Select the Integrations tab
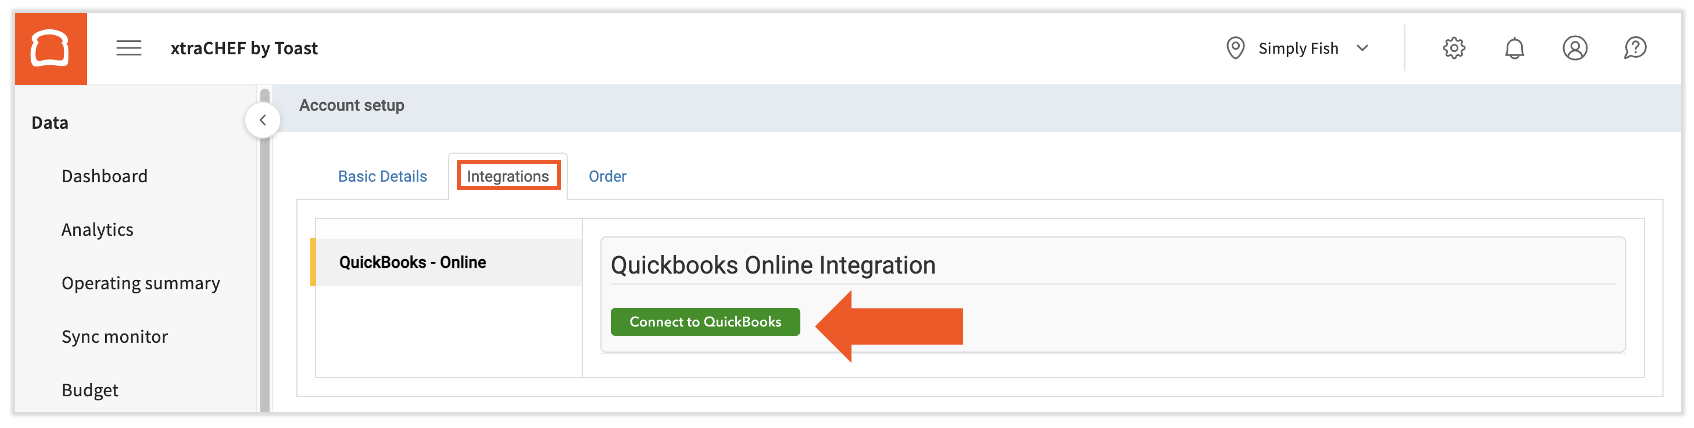This screenshot has width=1694, height=428. click(508, 176)
